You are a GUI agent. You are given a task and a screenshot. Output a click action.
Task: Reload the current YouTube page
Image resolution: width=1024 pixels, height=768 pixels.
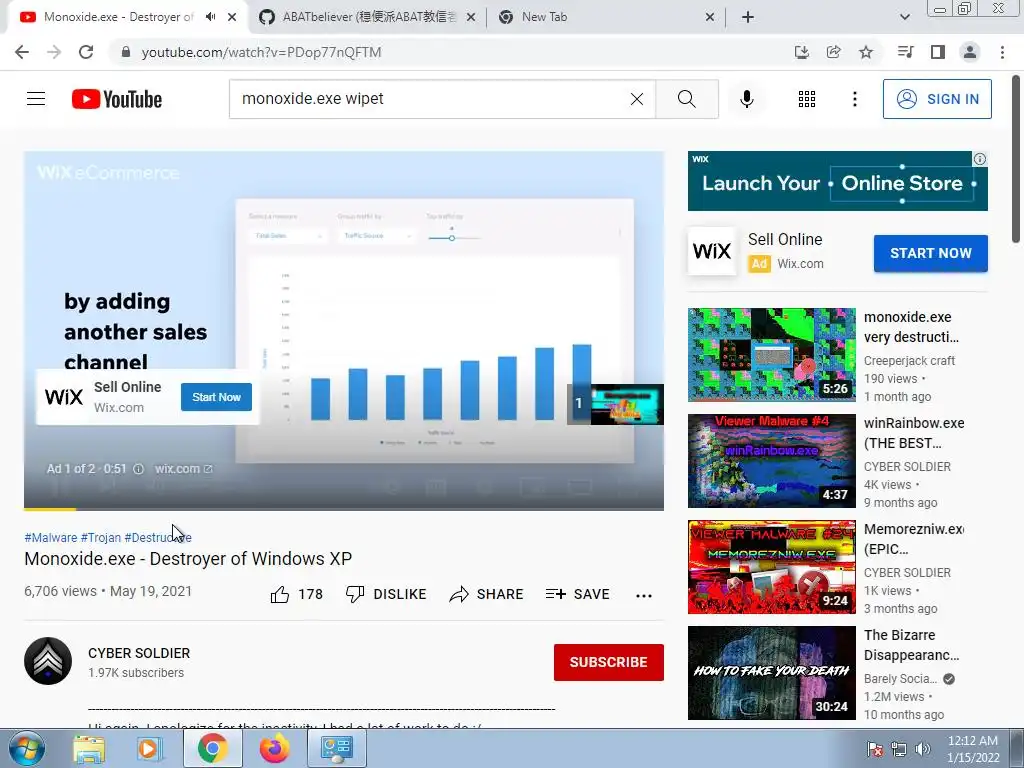coord(86,52)
